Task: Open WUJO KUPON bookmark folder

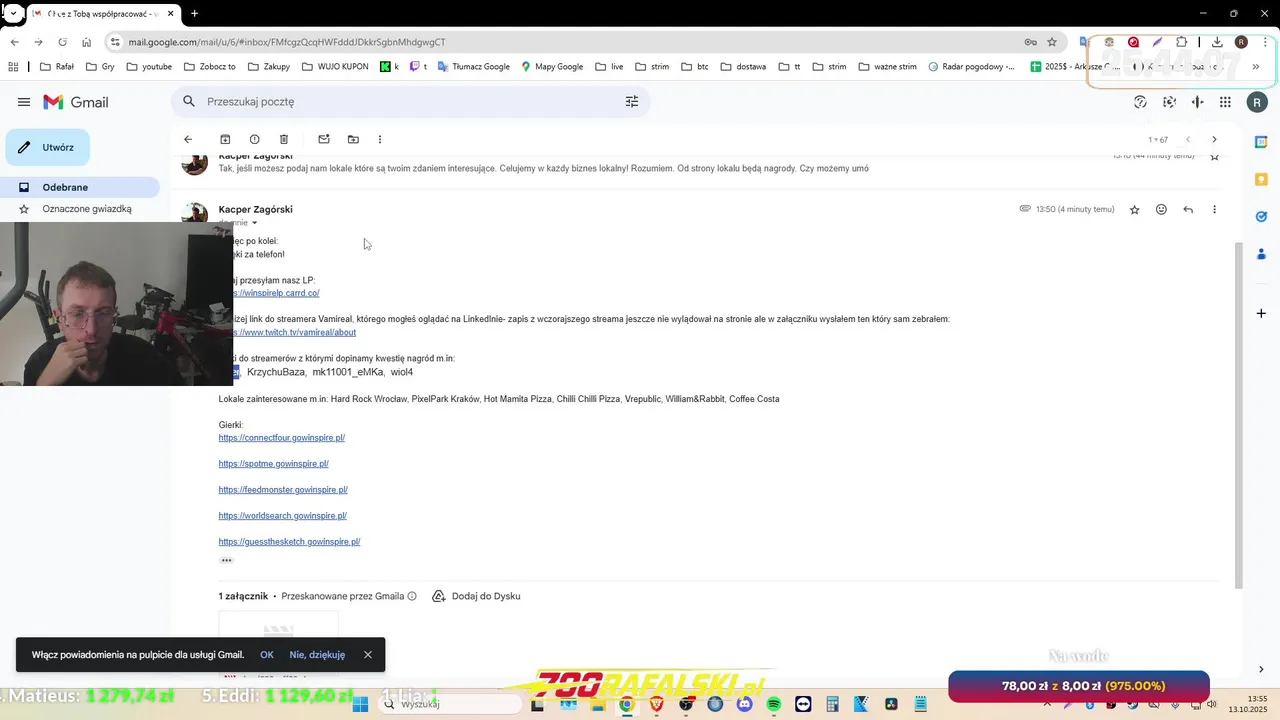Action: pos(336,67)
